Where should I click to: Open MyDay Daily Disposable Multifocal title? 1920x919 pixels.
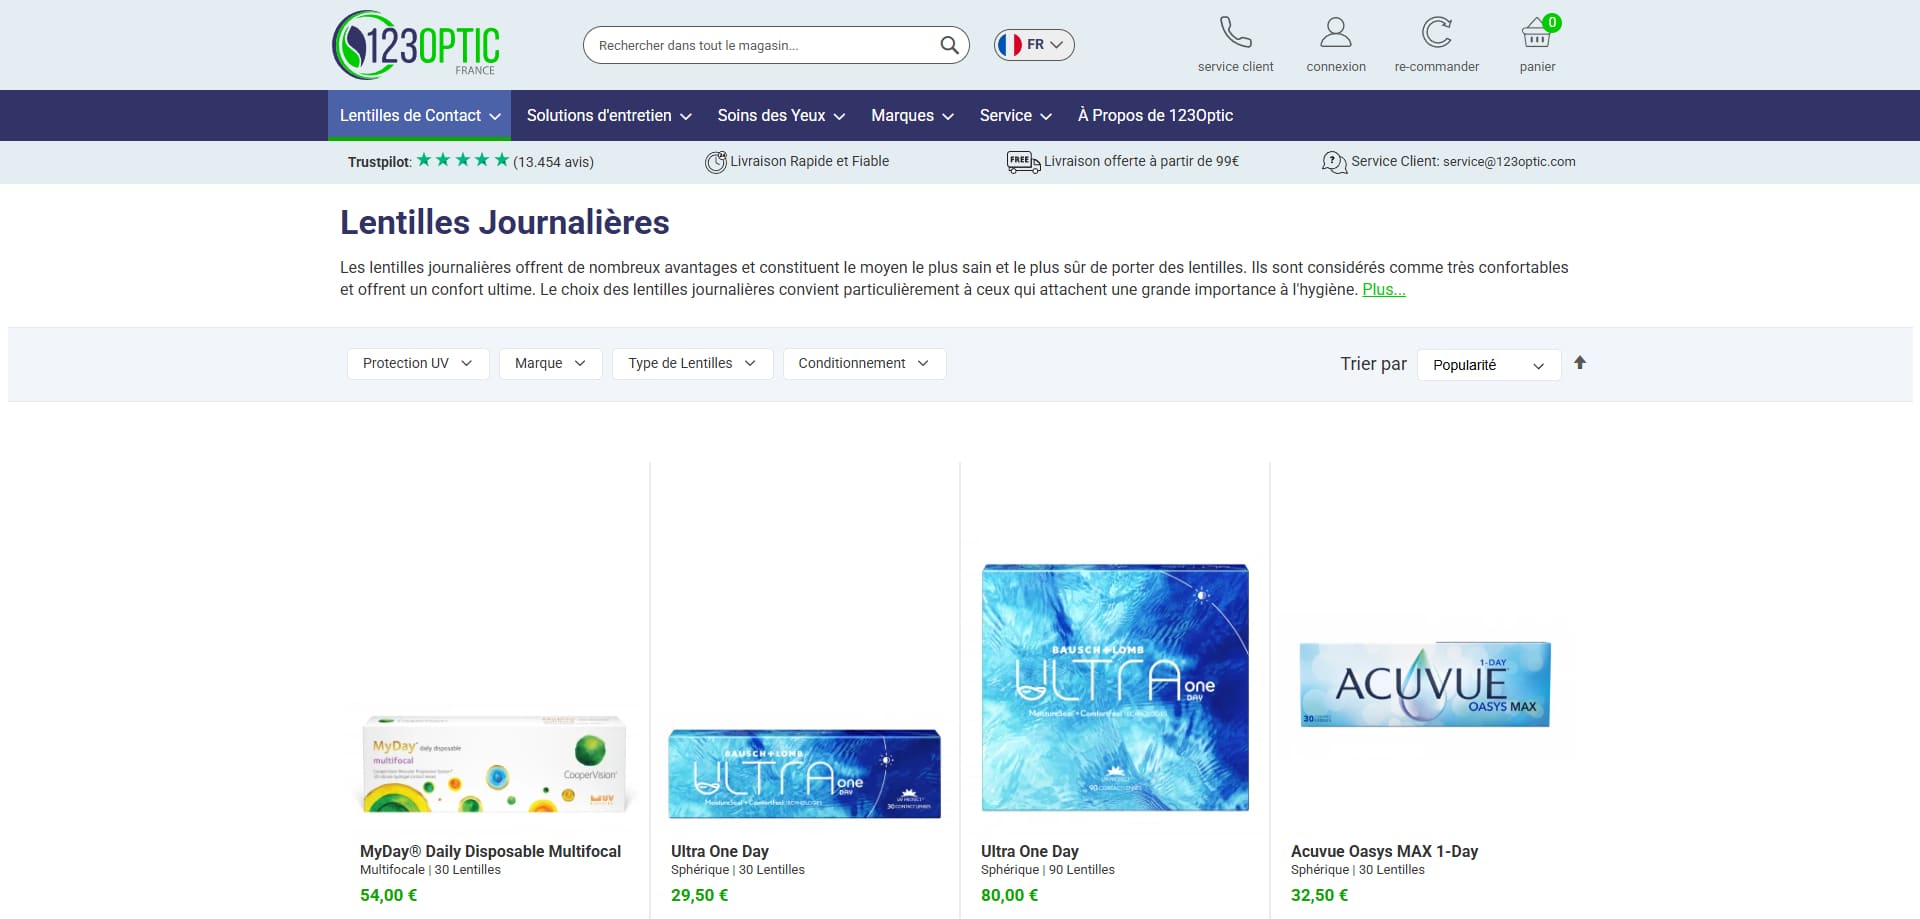(x=490, y=851)
